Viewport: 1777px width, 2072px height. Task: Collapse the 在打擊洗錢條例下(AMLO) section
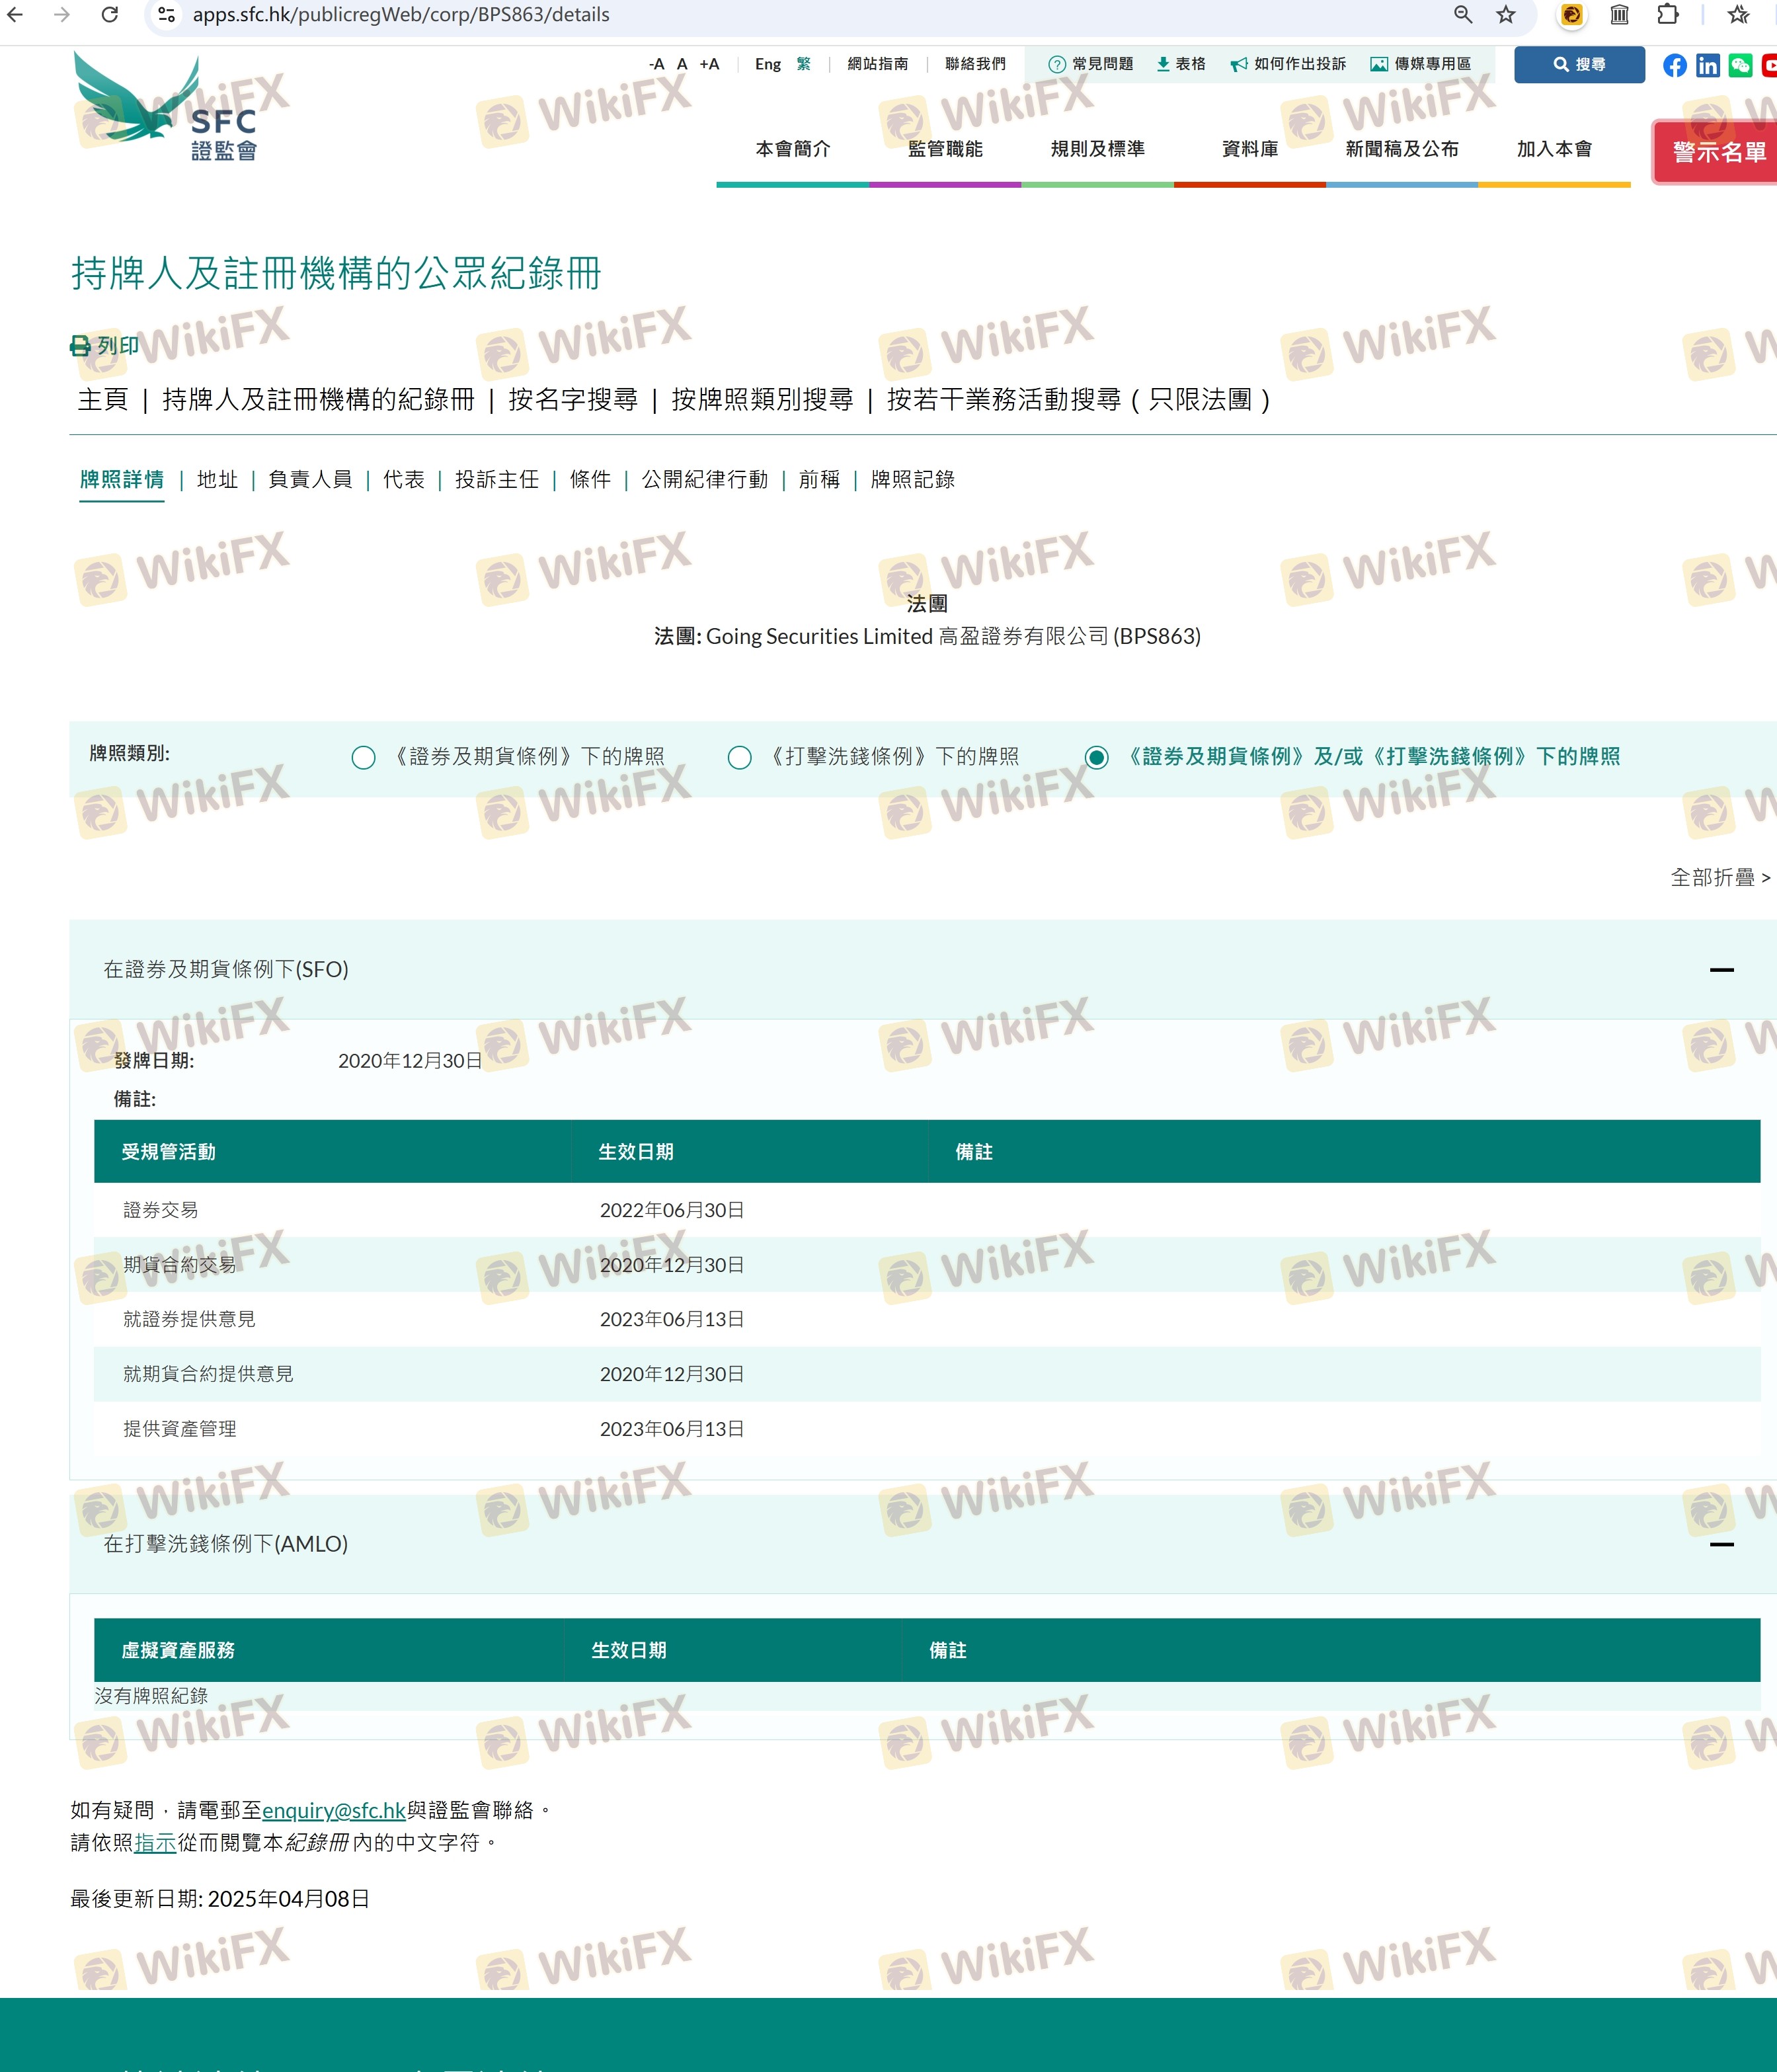1720,1544
